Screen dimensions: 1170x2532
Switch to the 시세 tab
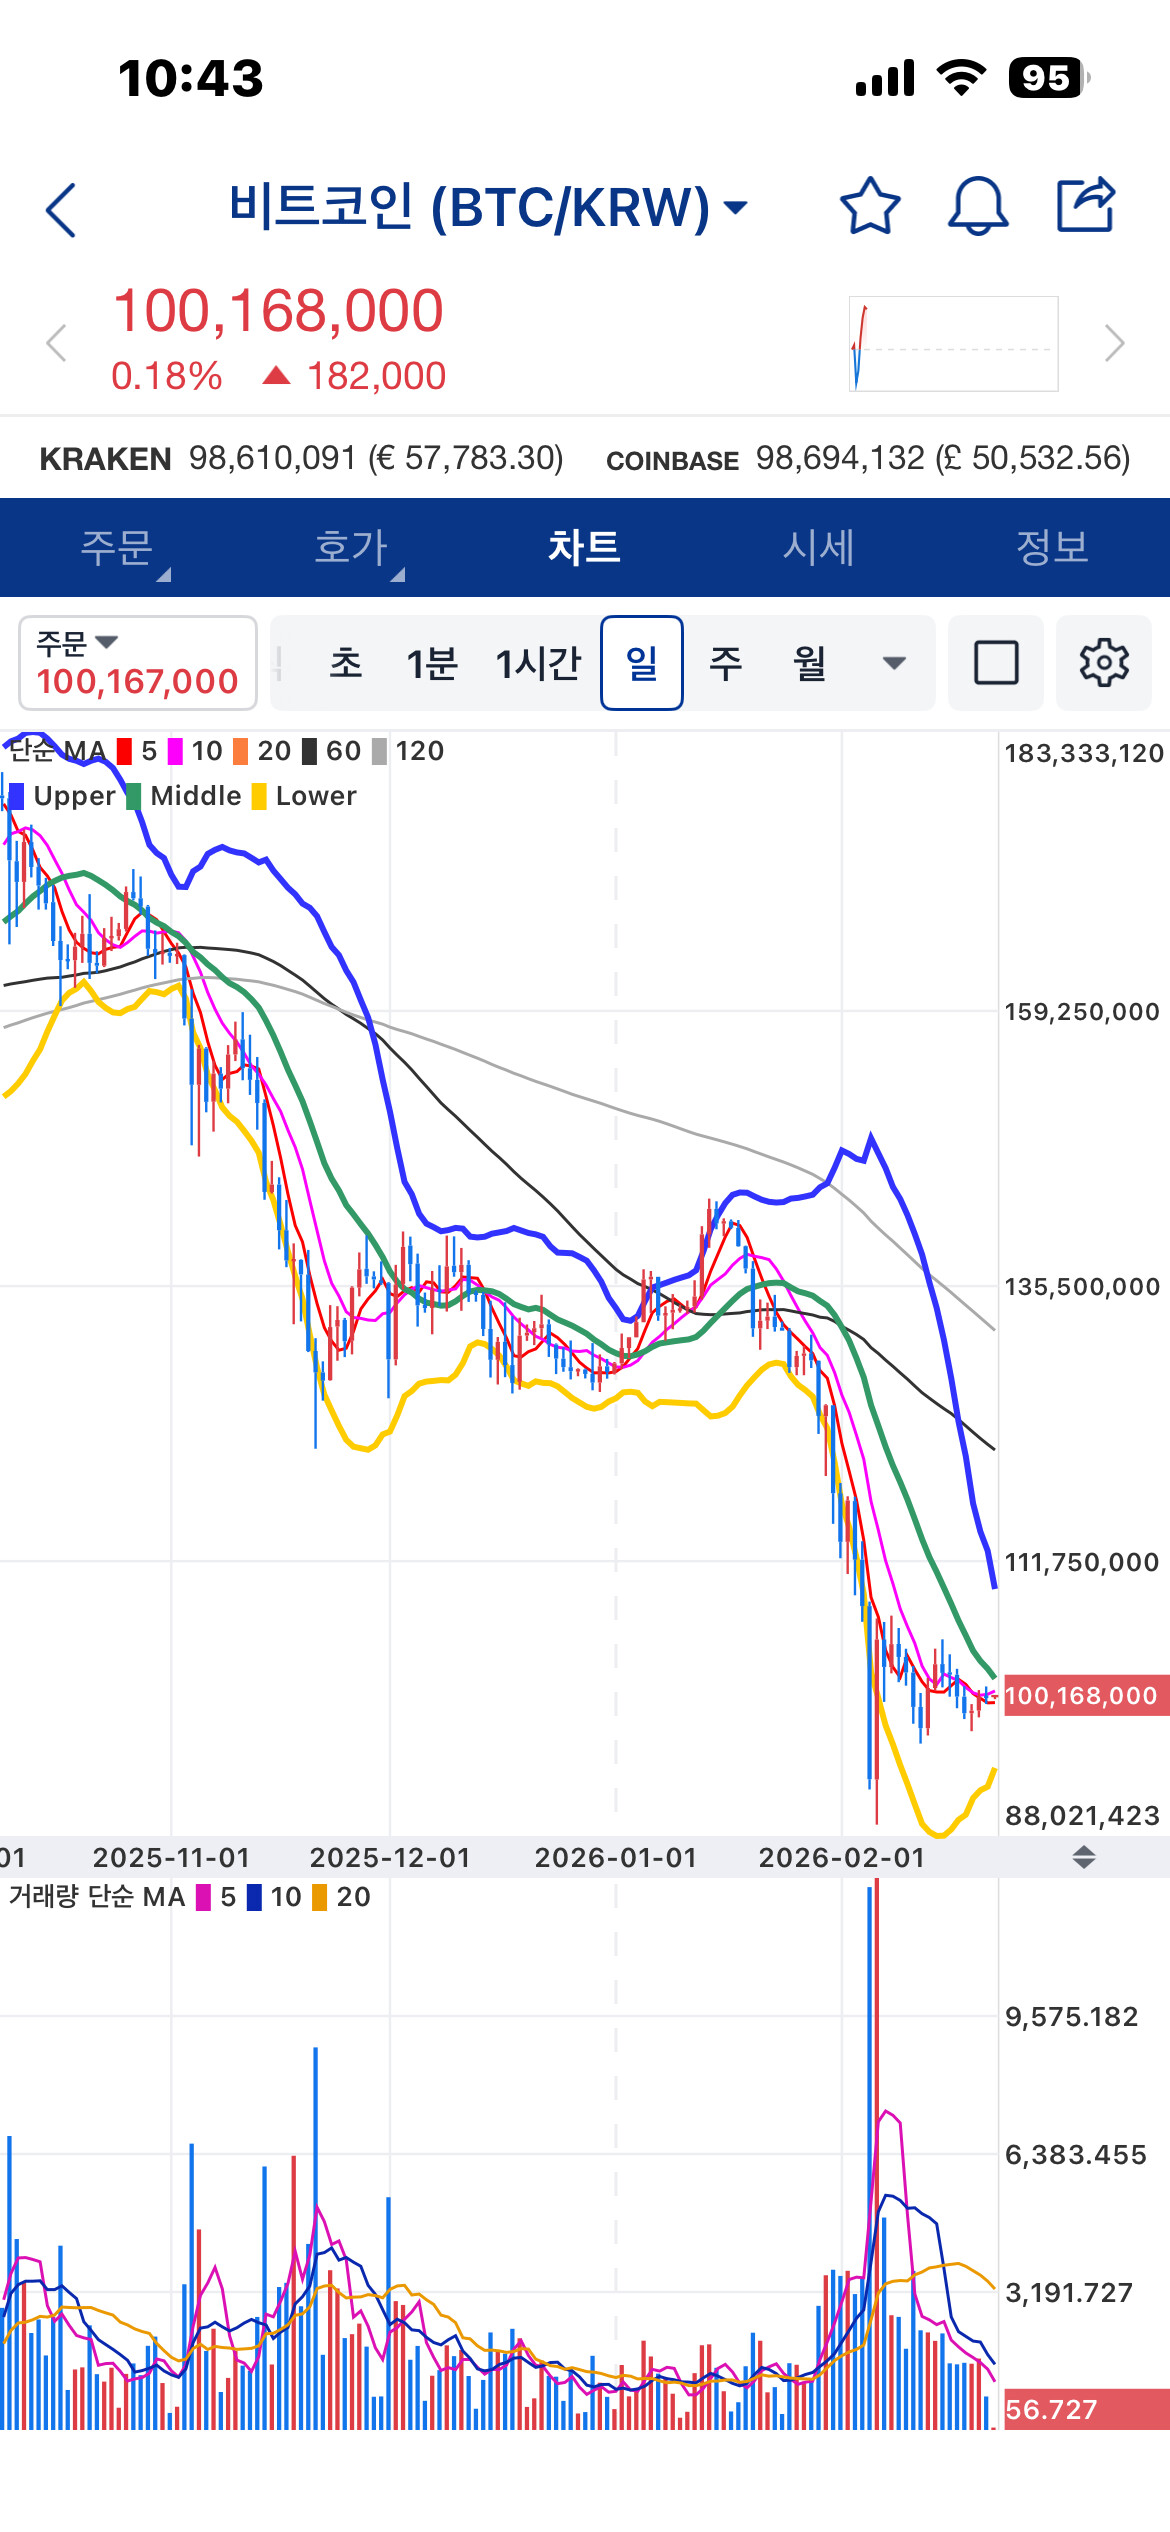(x=818, y=548)
